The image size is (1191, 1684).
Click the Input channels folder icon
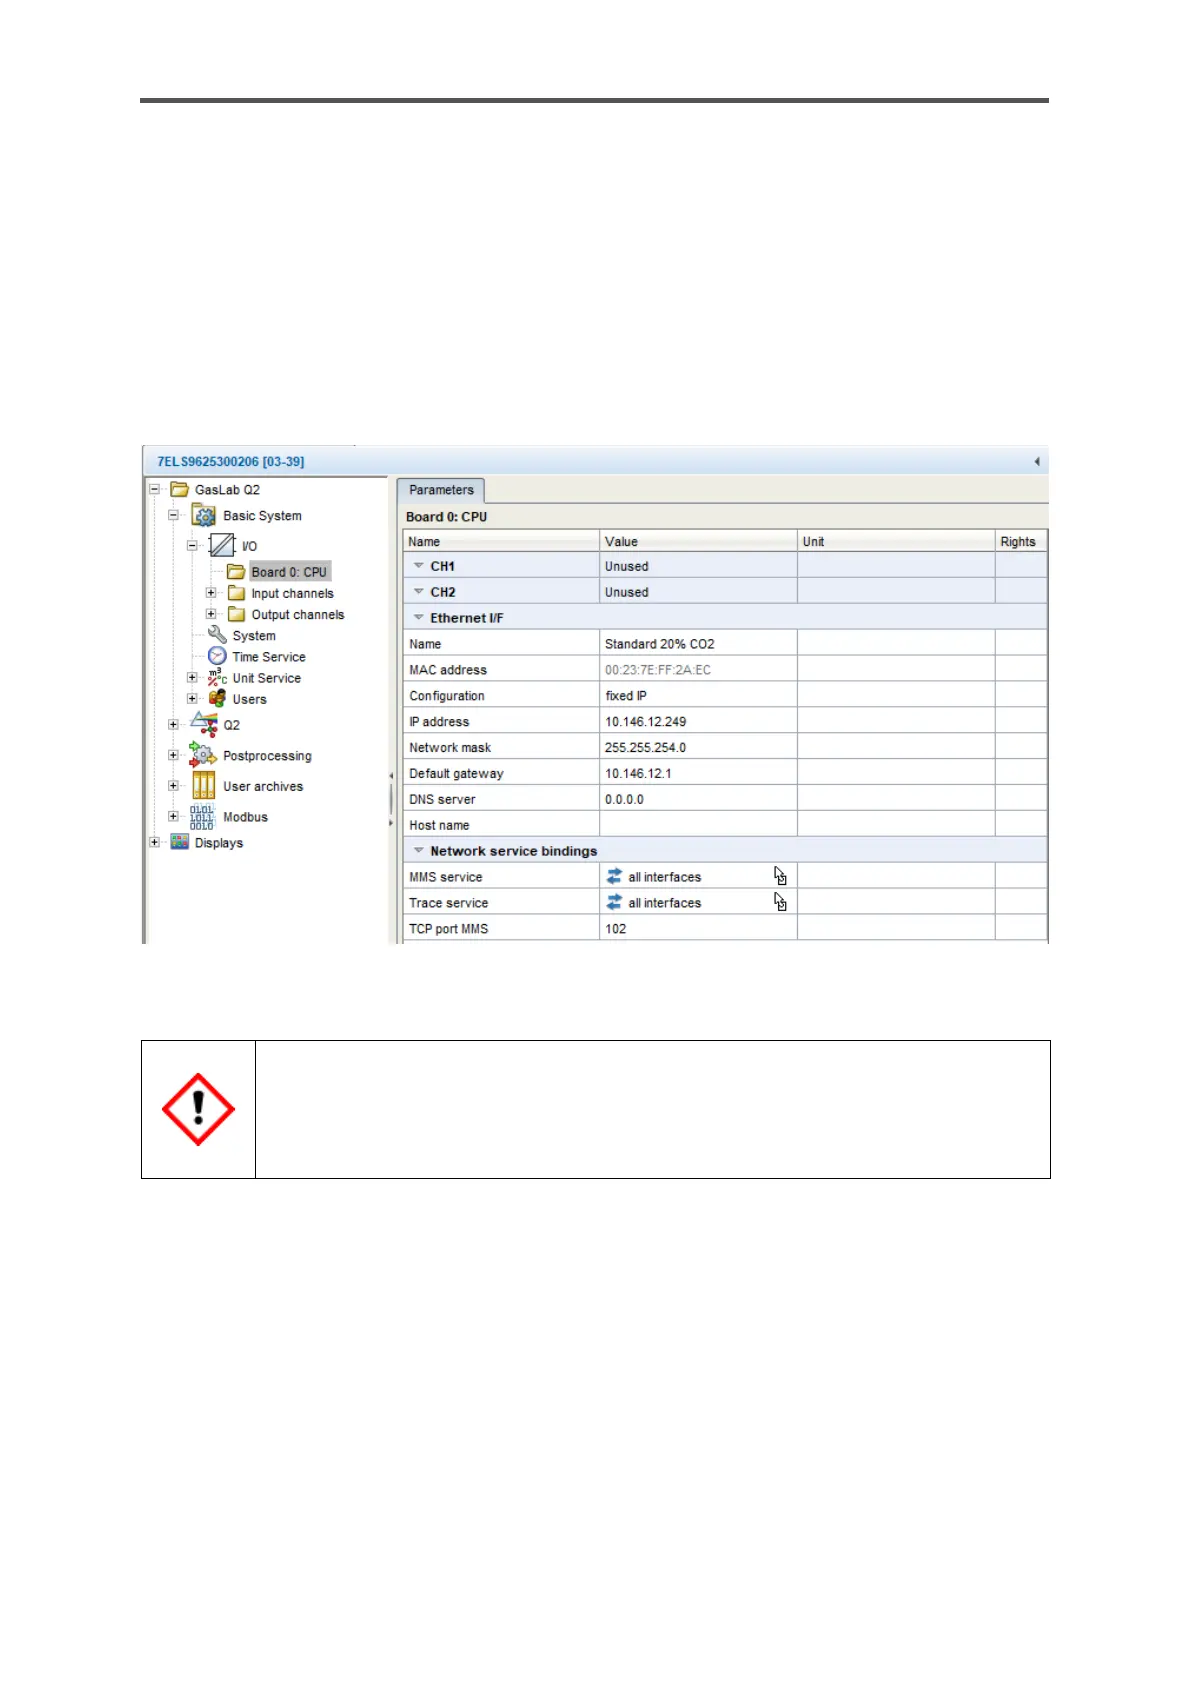coord(236,593)
